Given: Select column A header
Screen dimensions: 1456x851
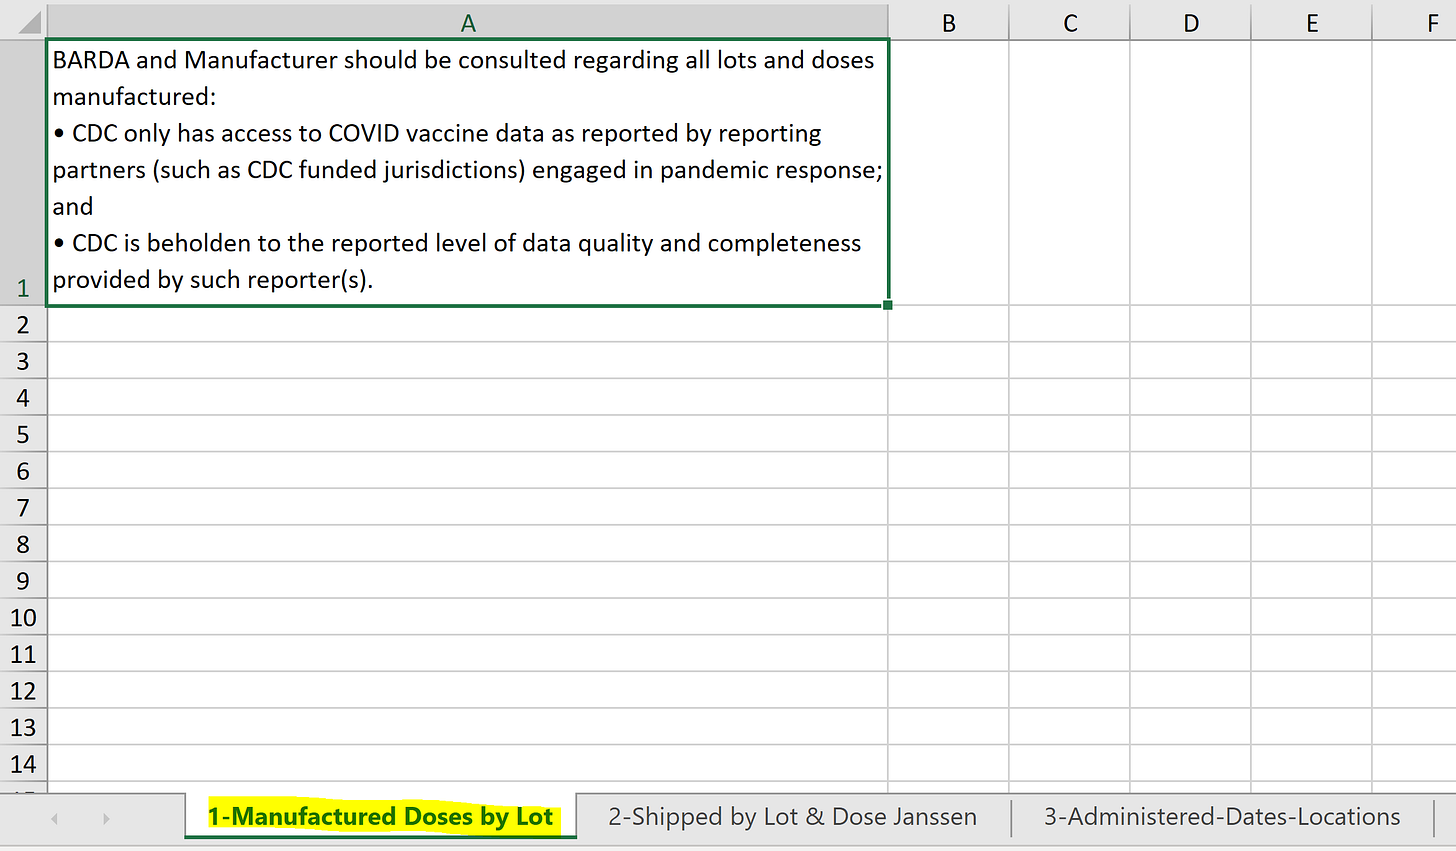Looking at the screenshot, I should pos(467,23).
